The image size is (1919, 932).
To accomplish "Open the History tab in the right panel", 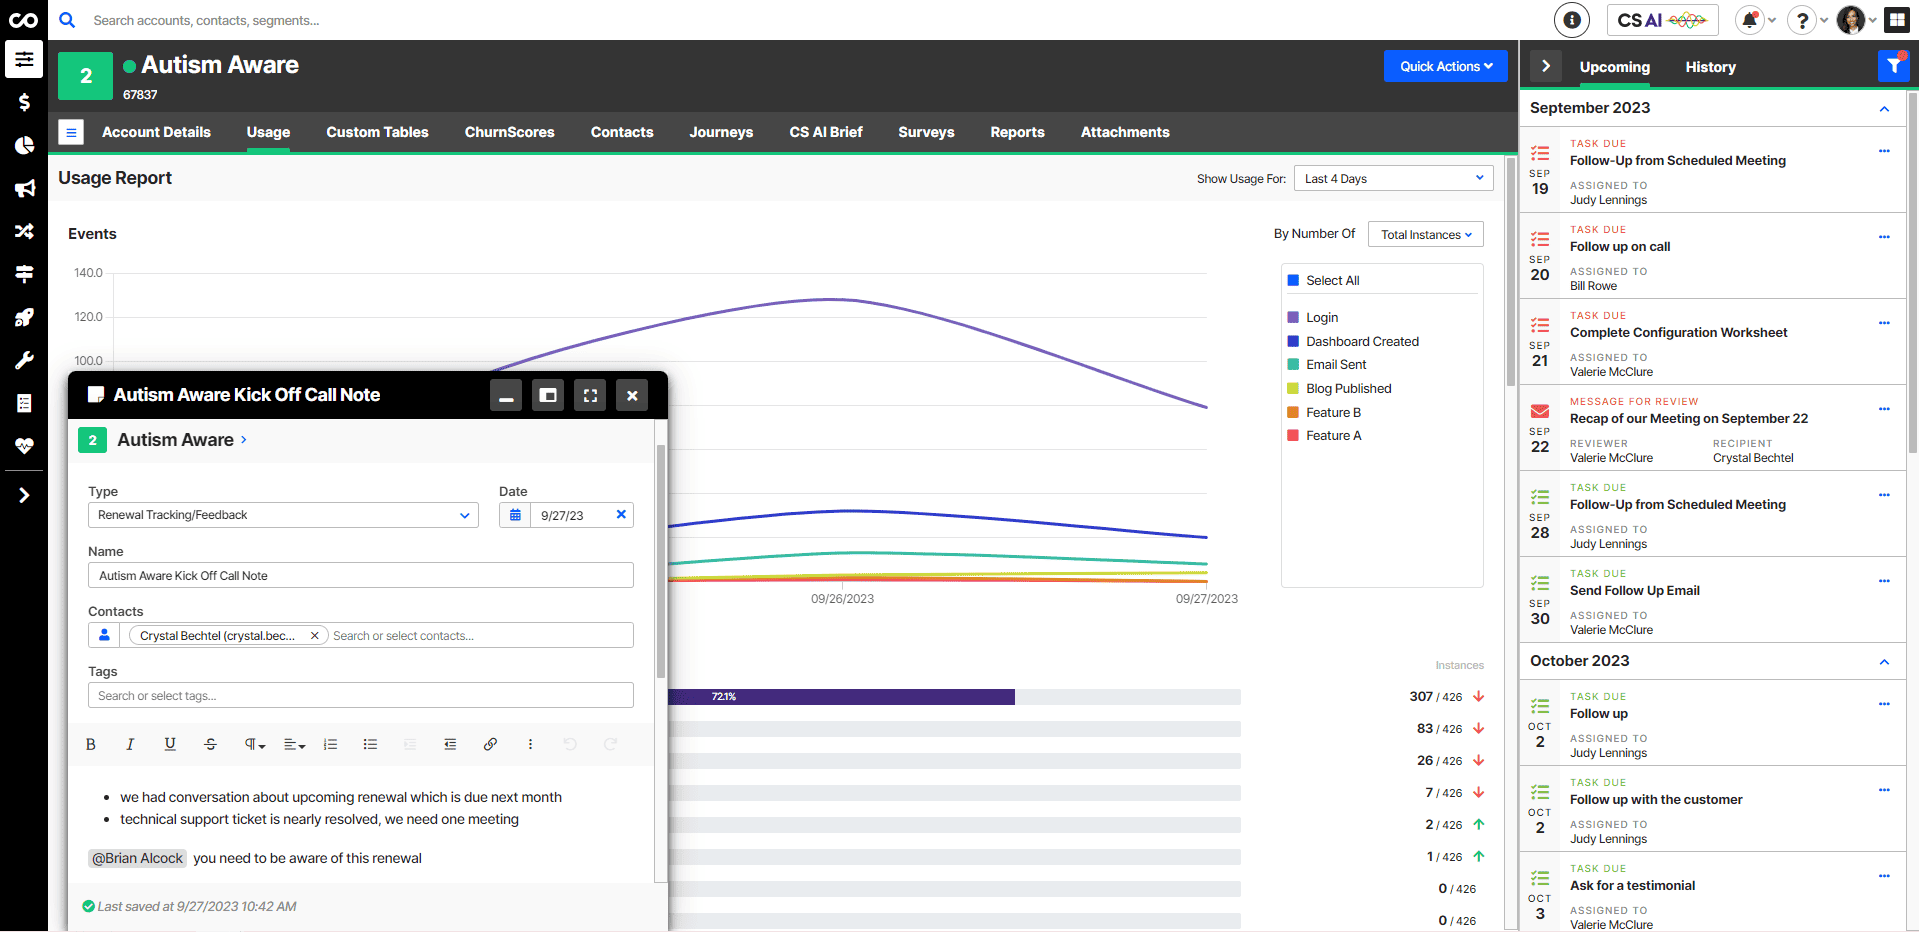I will 1709,67.
